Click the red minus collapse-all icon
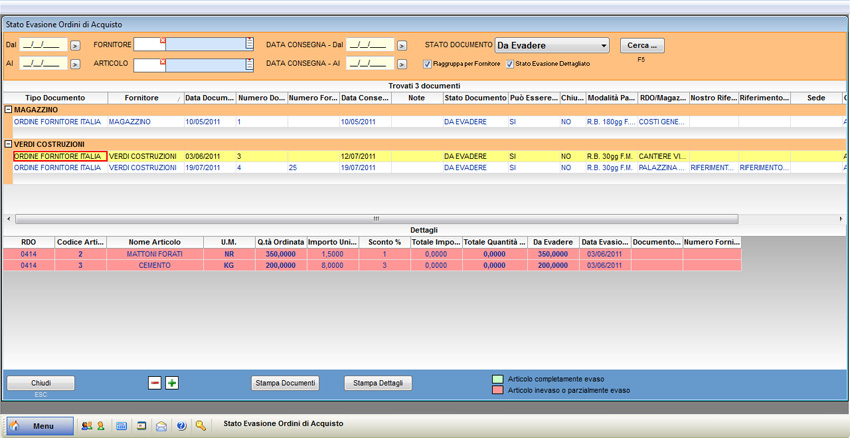Viewport: 850px width, 438px height. (x=154, y=383)
